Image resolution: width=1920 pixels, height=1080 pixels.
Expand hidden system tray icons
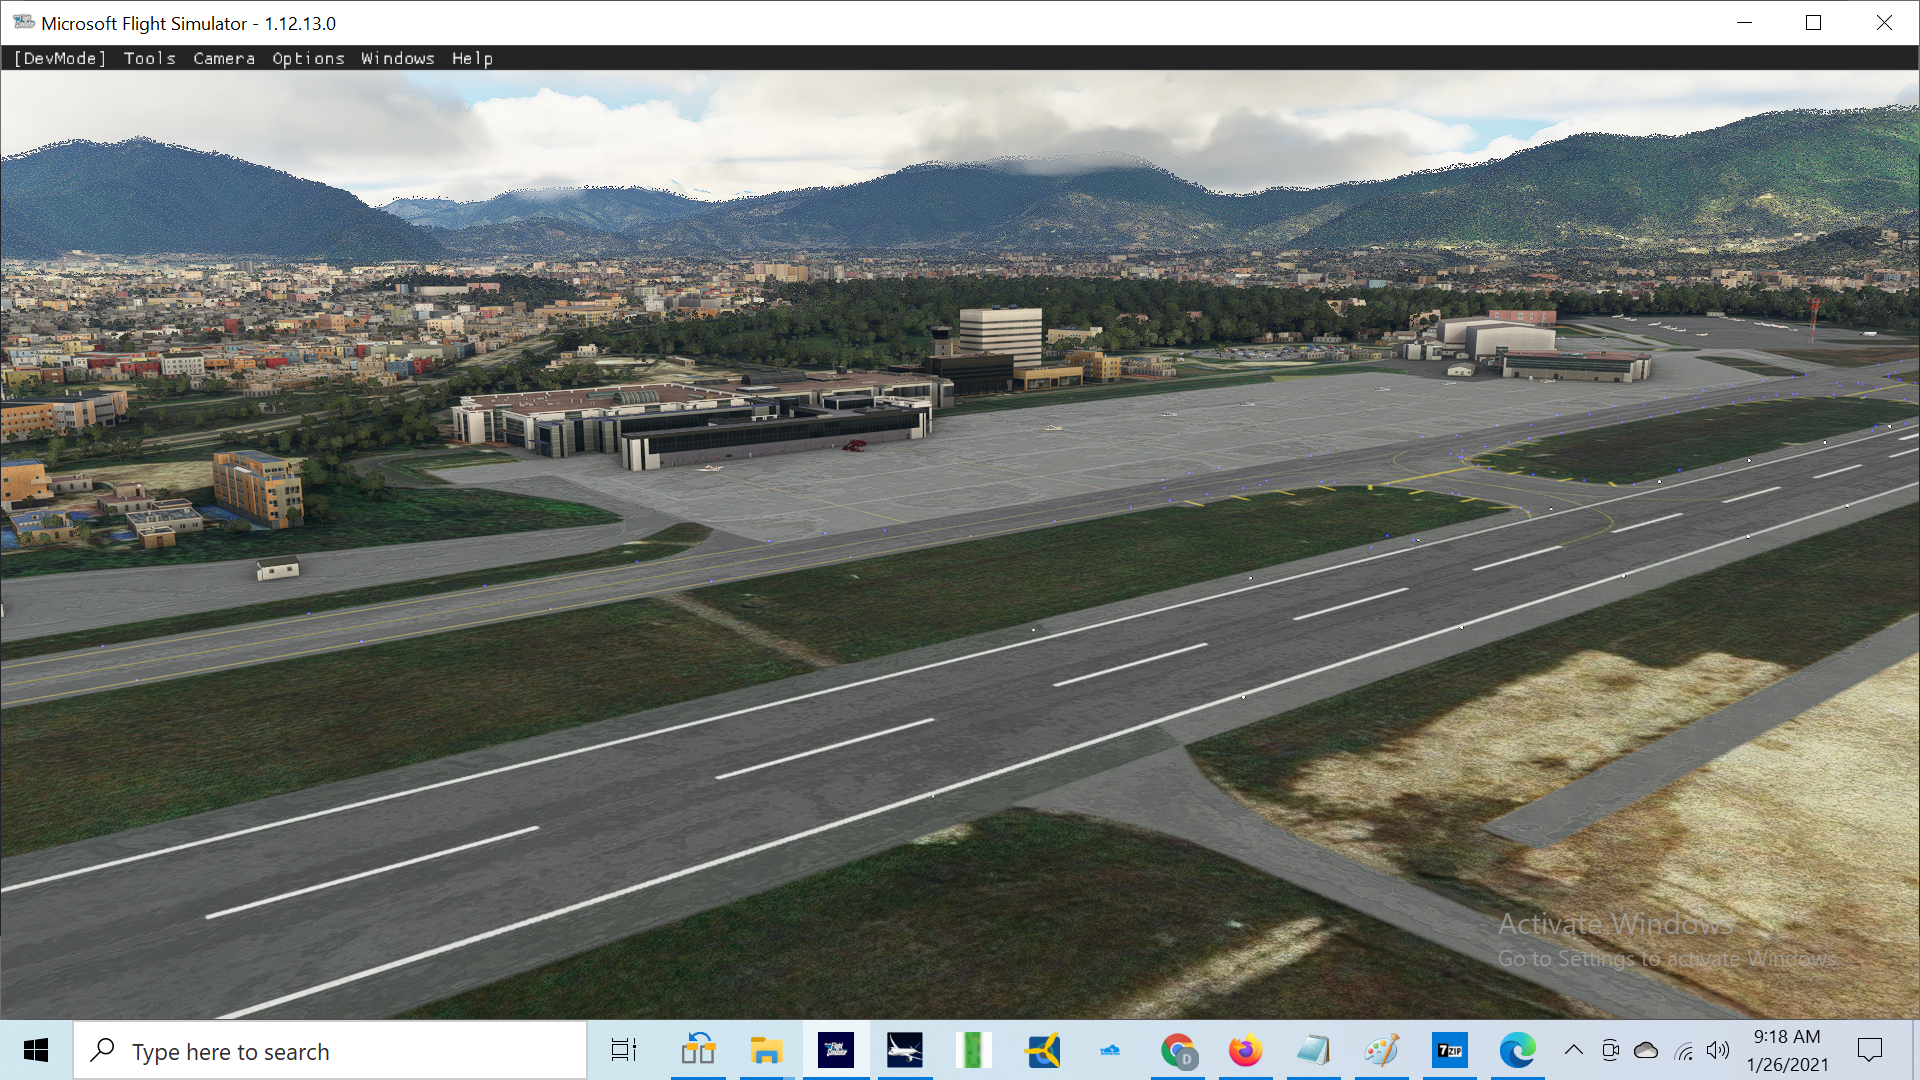click(x=1573, y=1050)
